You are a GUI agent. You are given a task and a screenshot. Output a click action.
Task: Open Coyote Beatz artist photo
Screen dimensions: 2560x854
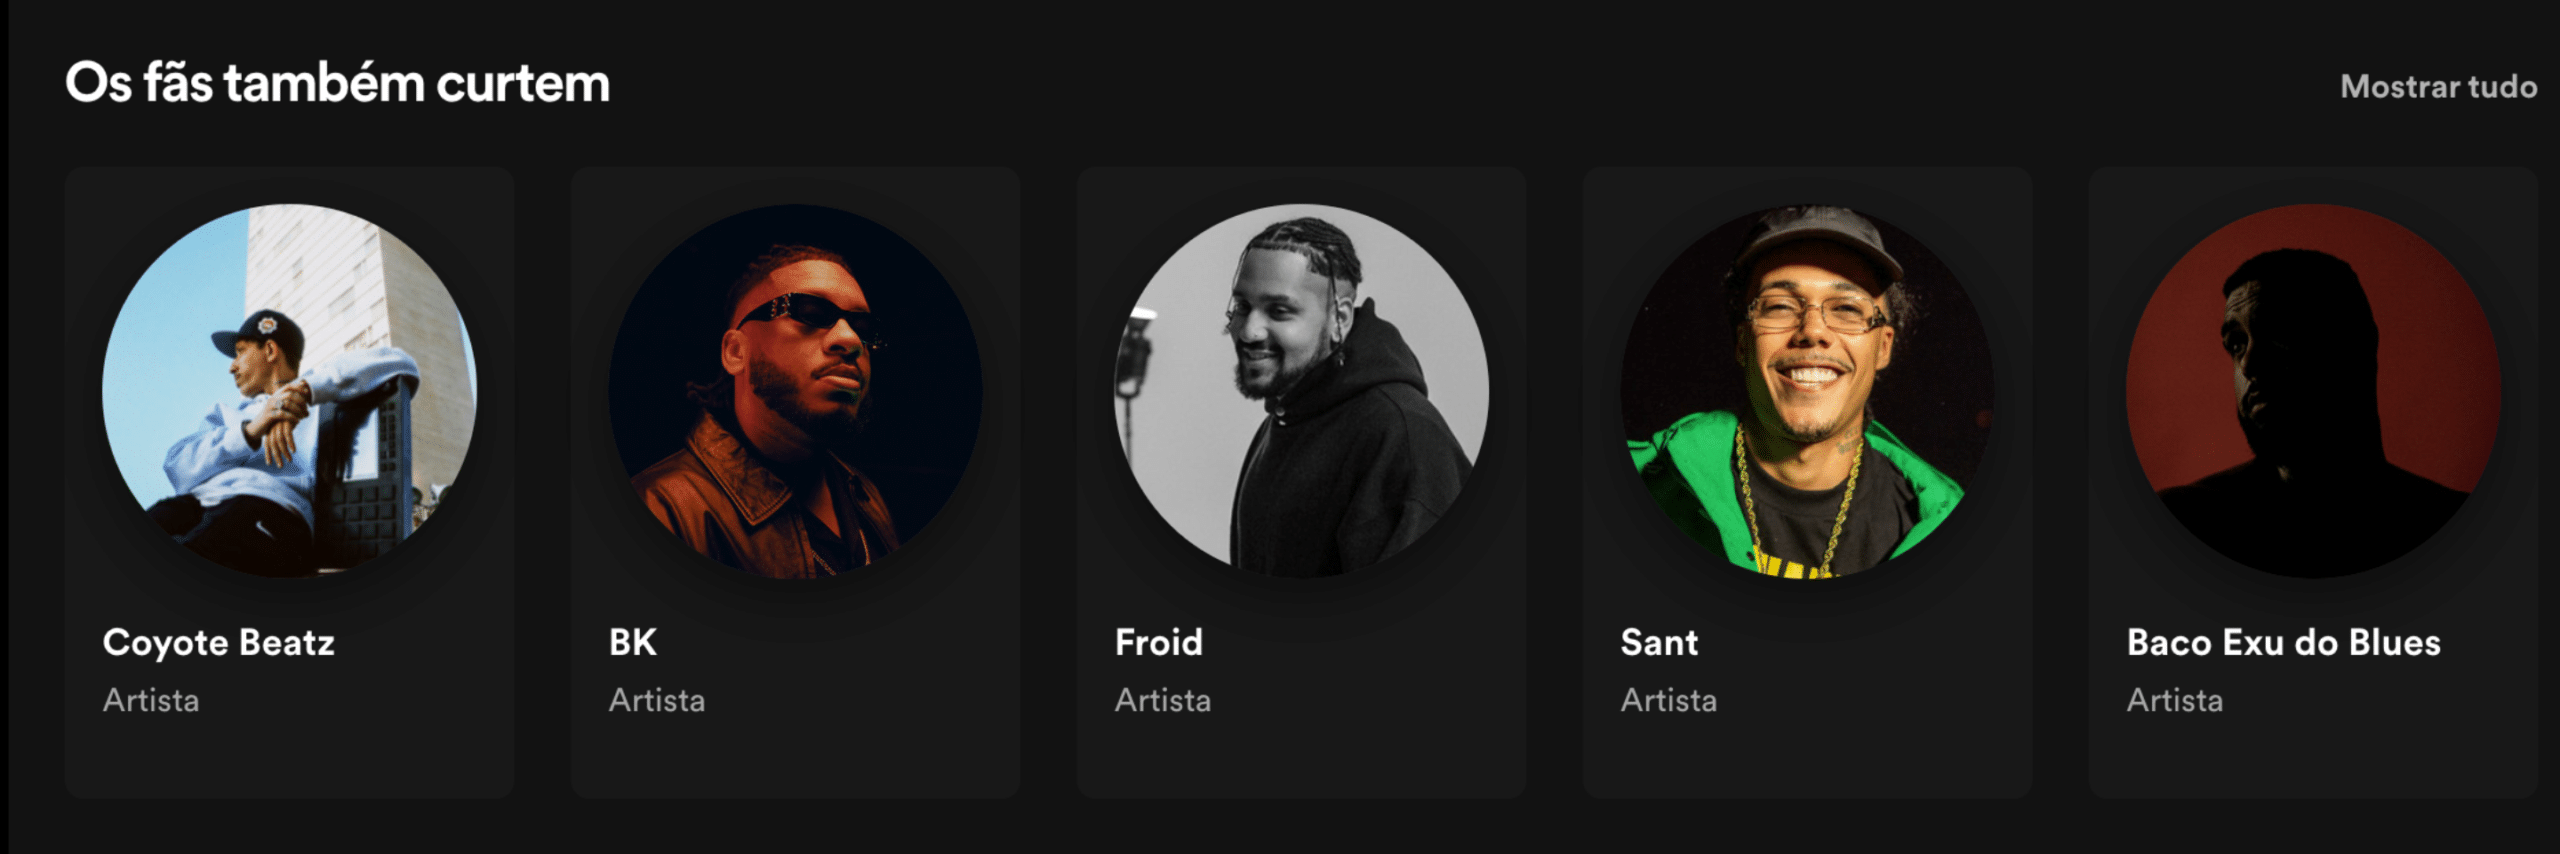290,391
